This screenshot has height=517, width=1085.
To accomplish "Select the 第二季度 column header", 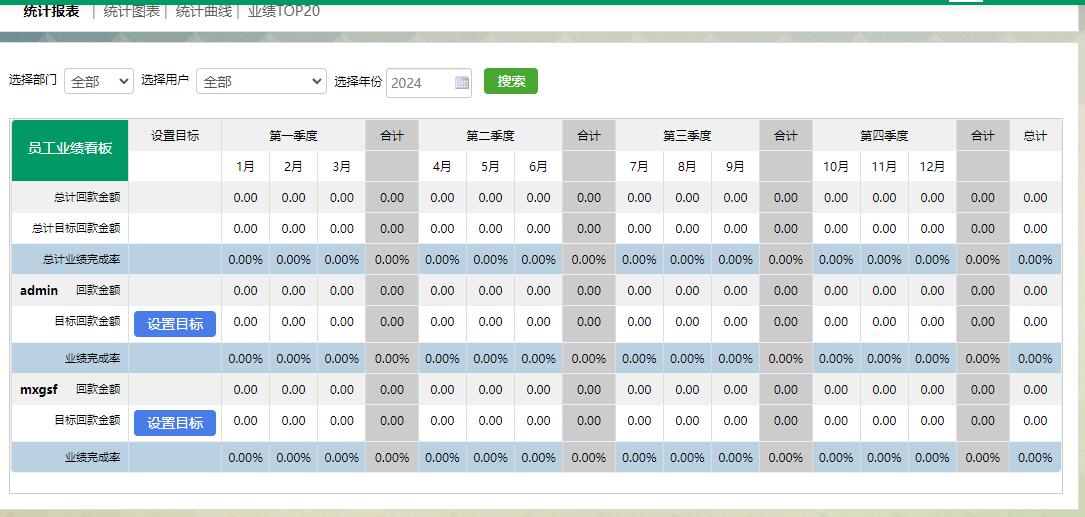I will tap(490, 136).
